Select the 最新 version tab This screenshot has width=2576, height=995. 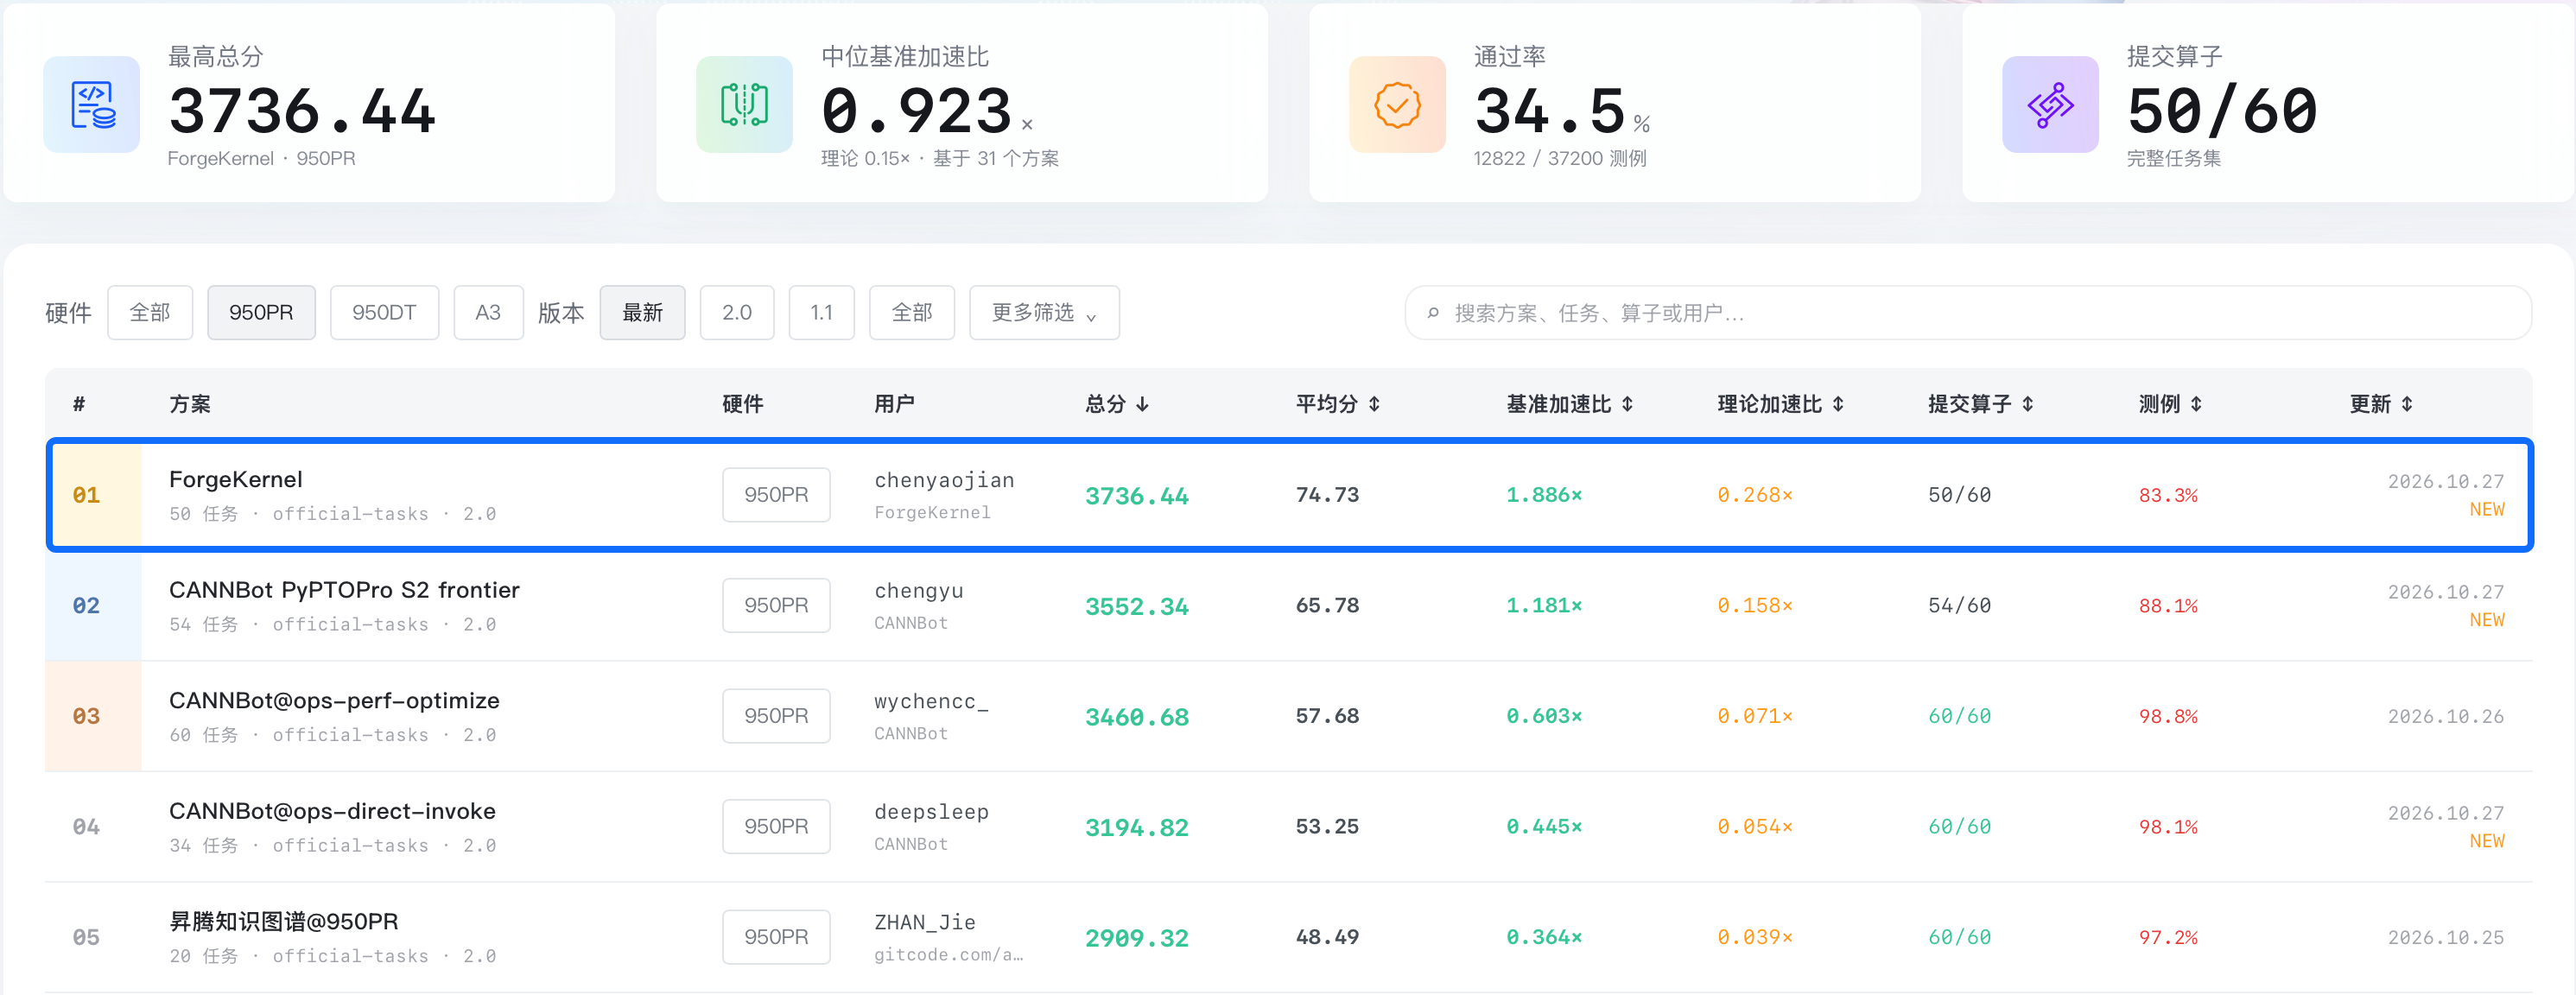(x=642, y=313)
